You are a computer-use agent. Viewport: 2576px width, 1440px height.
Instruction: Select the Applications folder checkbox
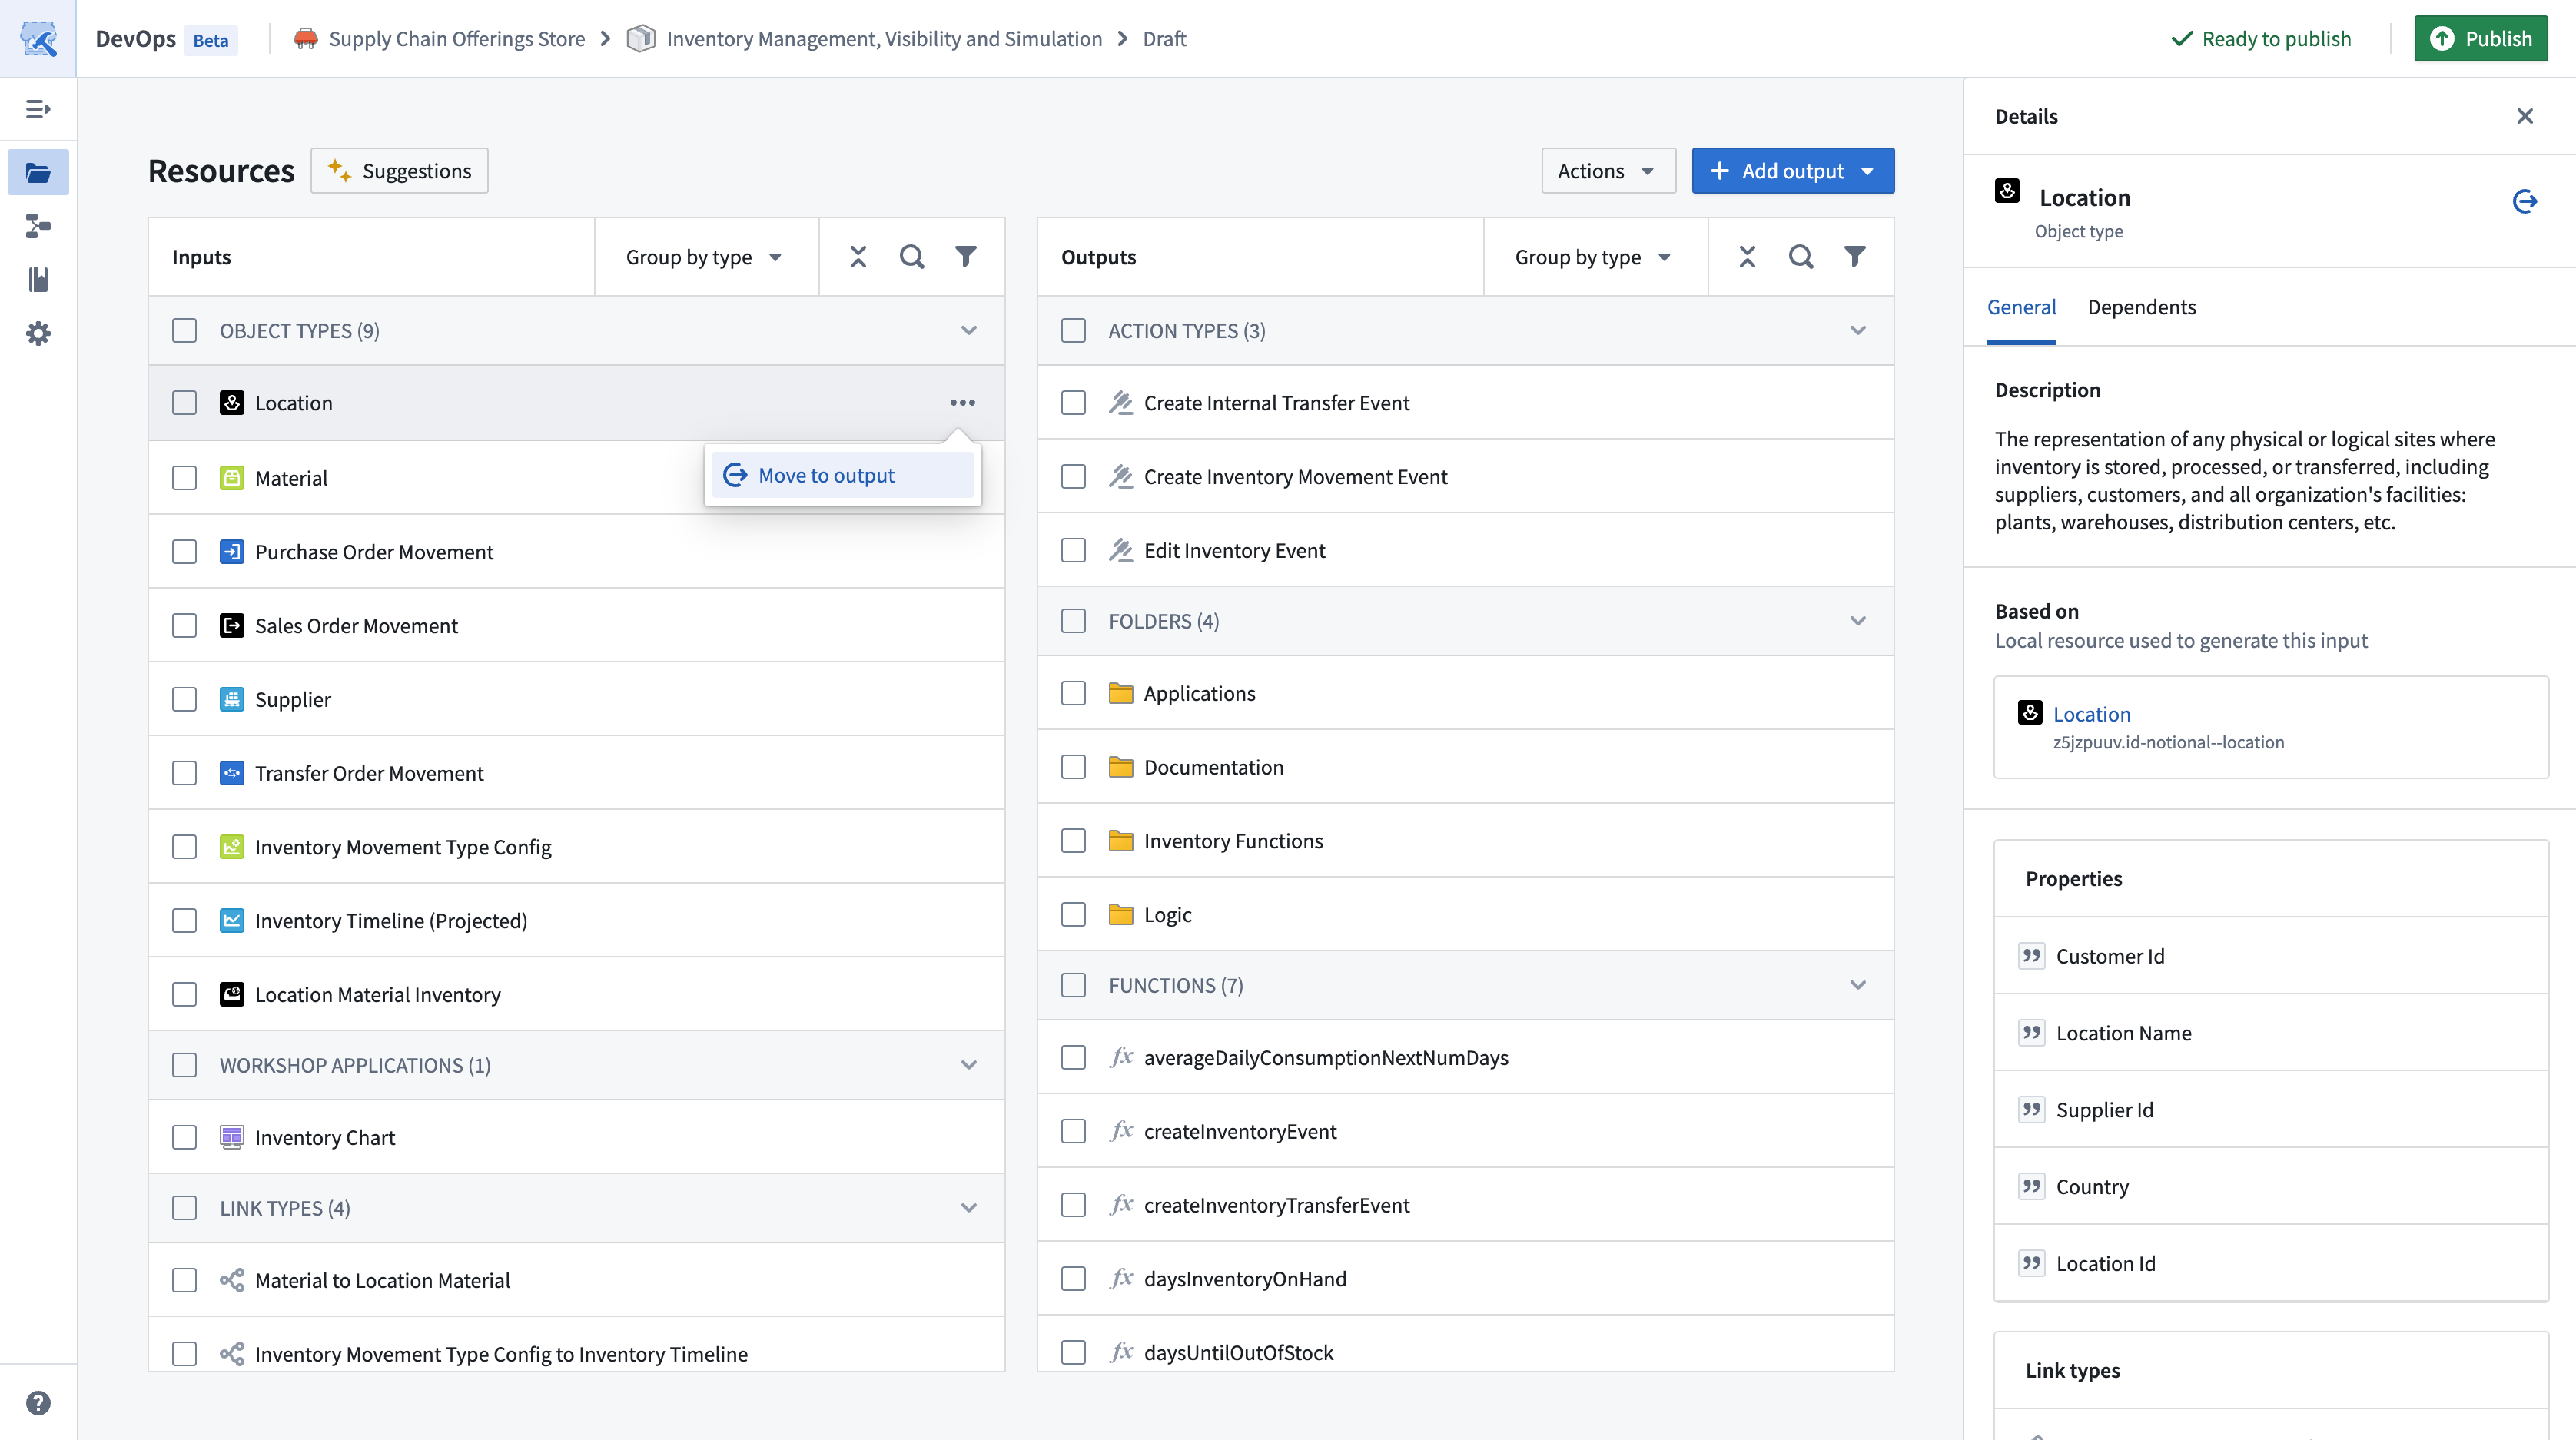[1073, 693]
